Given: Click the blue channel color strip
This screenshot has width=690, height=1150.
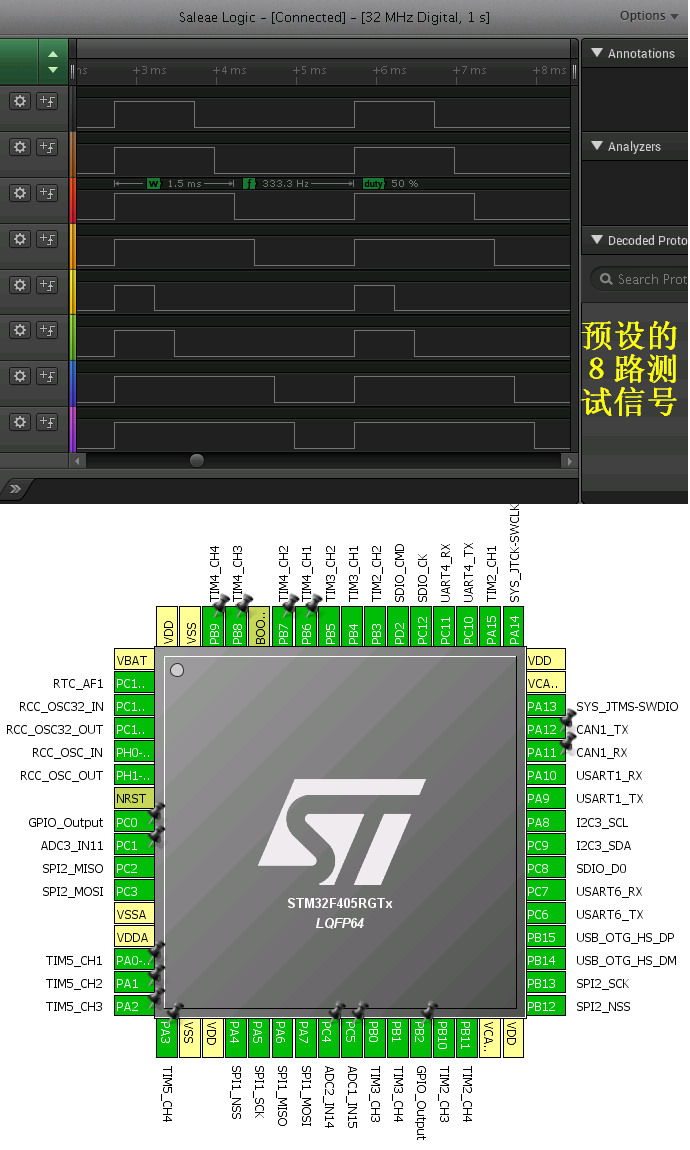Looking at the screenshot, I should click(x=73, y=384).
